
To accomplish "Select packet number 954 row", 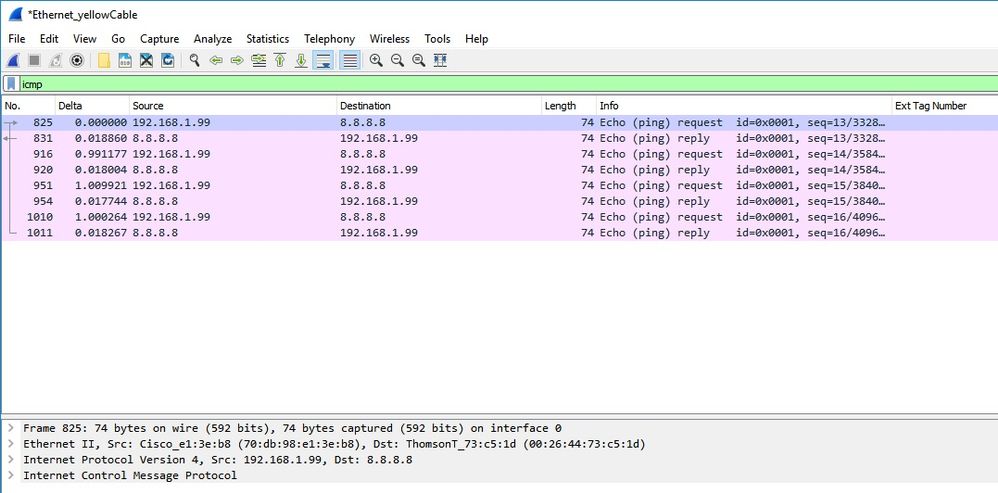I will coord(500,201).
